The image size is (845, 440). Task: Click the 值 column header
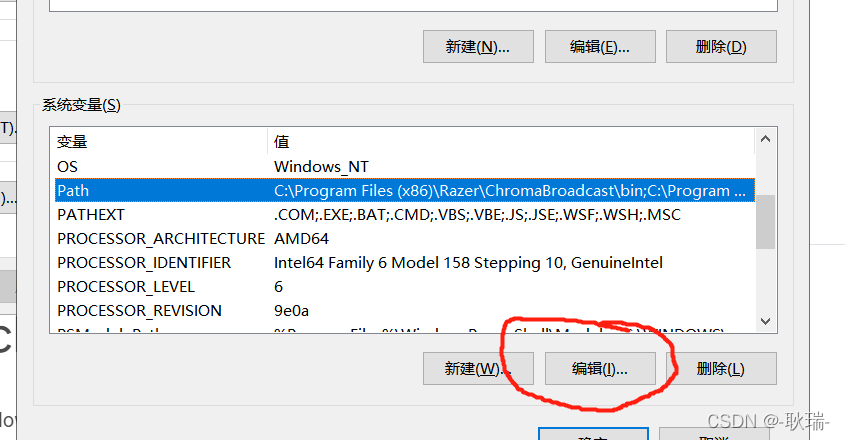click(x=511, y=142)
